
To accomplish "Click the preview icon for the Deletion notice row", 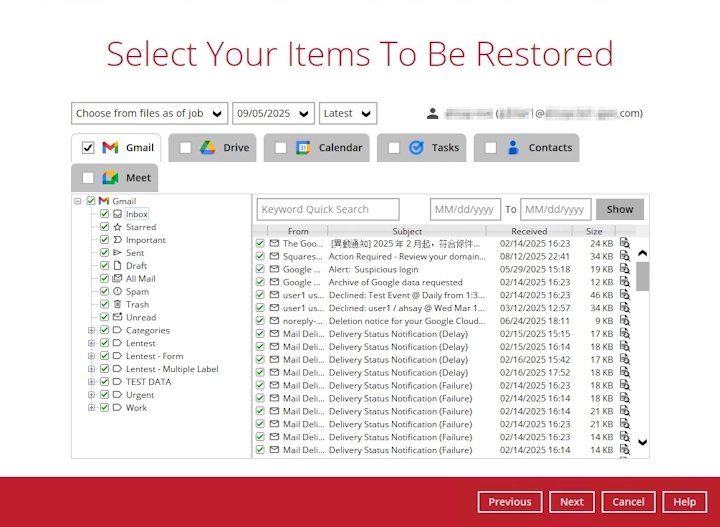I will 624,320.
